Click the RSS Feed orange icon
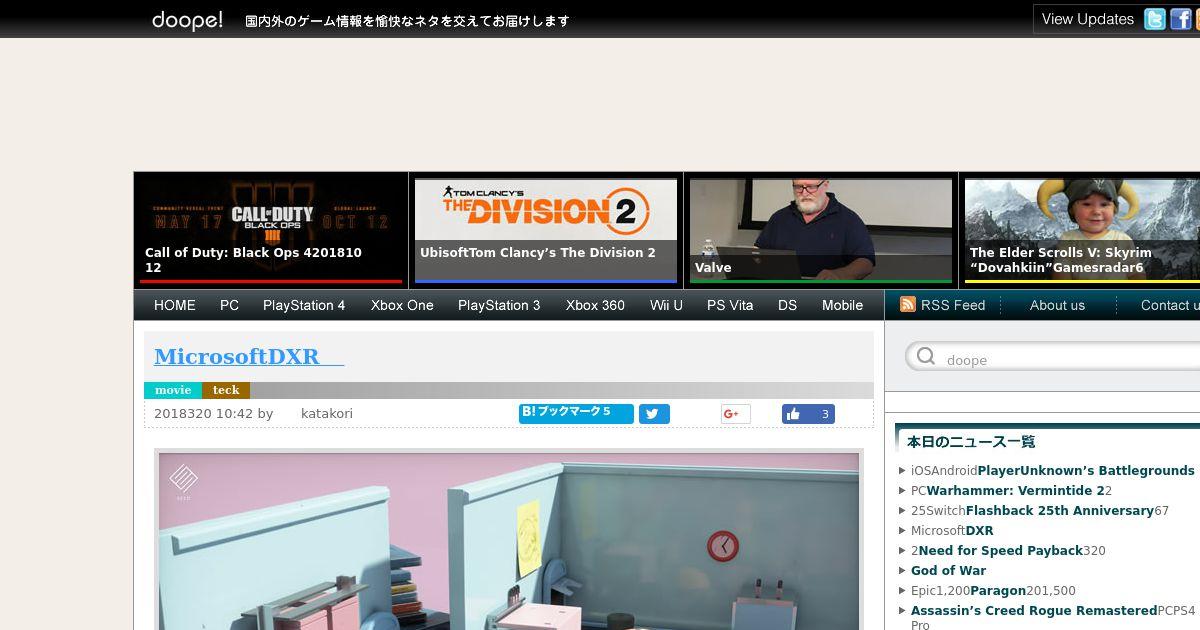The image size is (1200, 630). coord(908,305)
